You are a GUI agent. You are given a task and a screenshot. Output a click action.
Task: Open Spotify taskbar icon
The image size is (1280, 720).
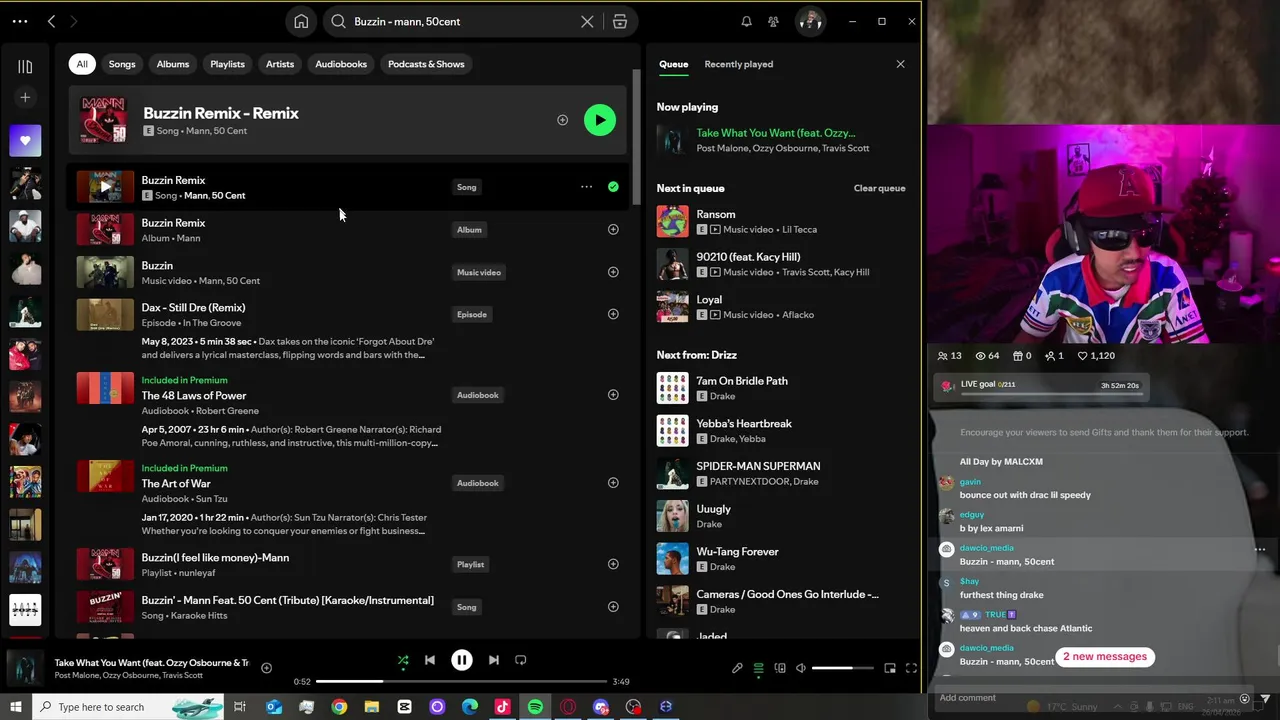pyautogui.click(x=535, y=707)
